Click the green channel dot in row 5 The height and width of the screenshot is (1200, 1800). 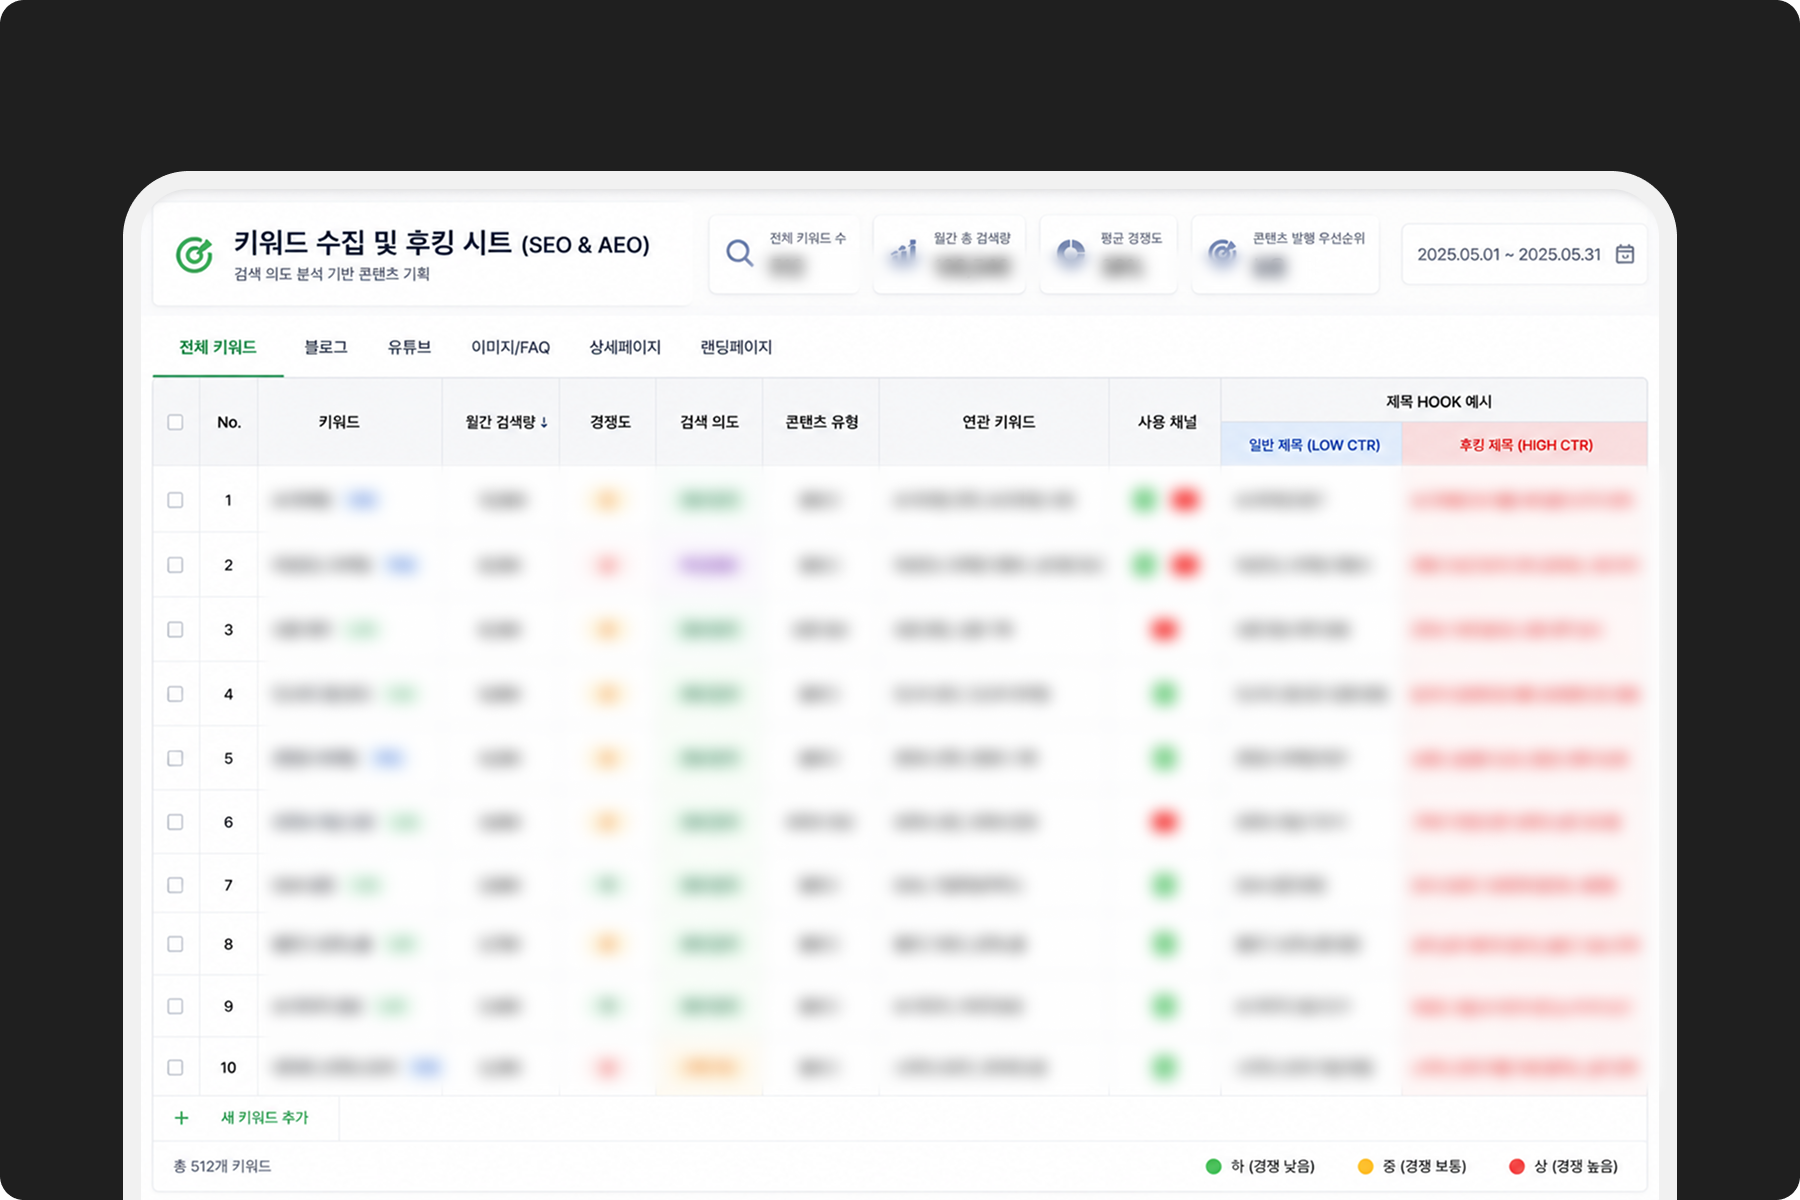[x=1164, y=758]
